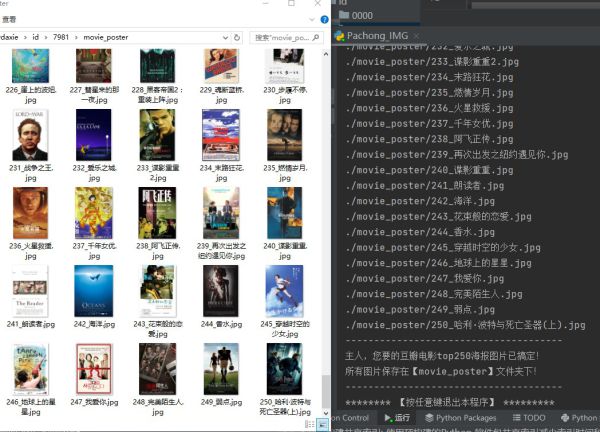Select the 242_海洋.jpg poster thumbnail
600x432 pixels.
[93, 290]
